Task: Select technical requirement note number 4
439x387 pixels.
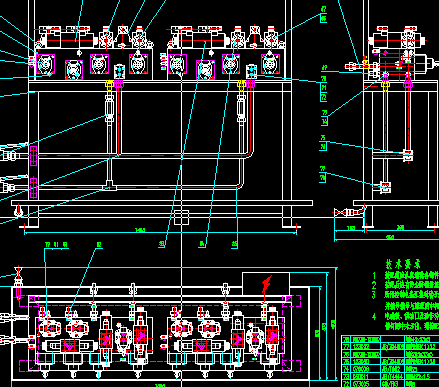Action: click(374, 316)
